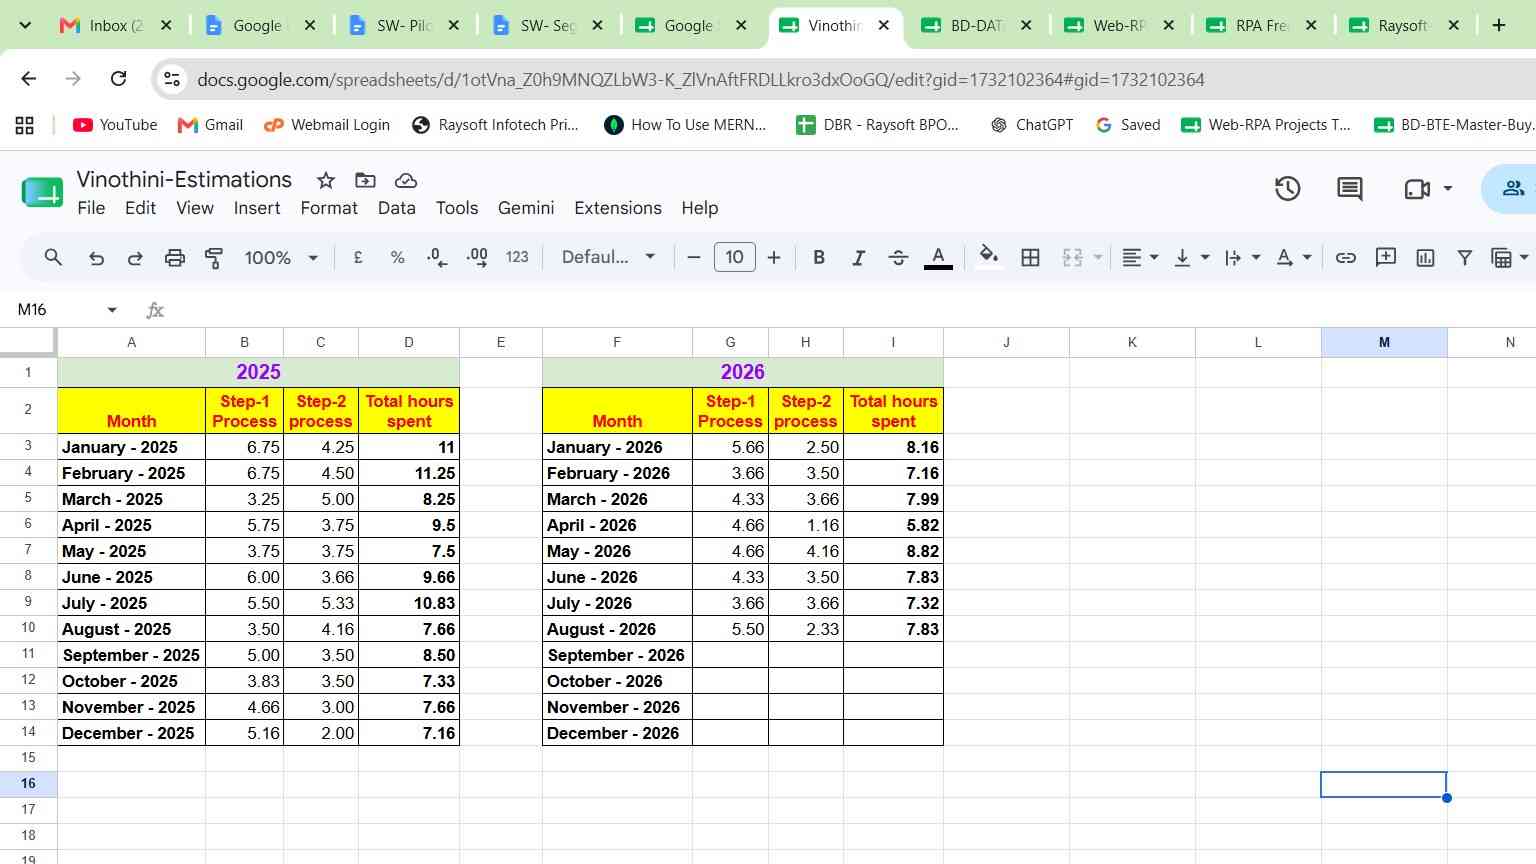Click the increase font size plus button
Screen dimensions: 1536x864
coord(774,258)
